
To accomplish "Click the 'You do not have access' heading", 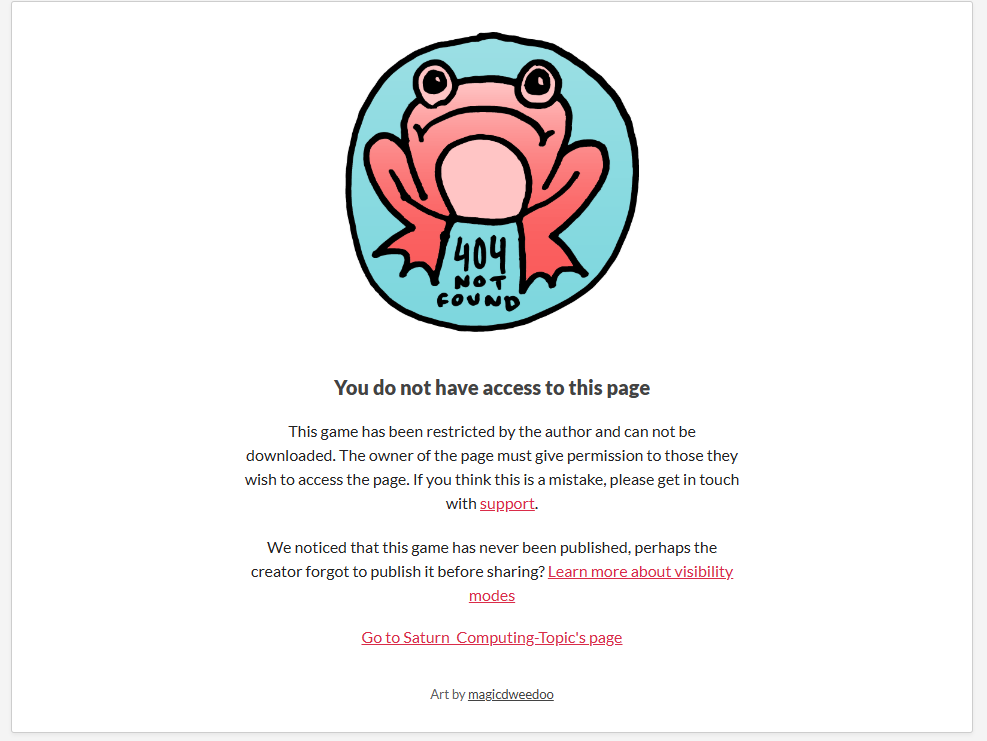I will [492, 388].
